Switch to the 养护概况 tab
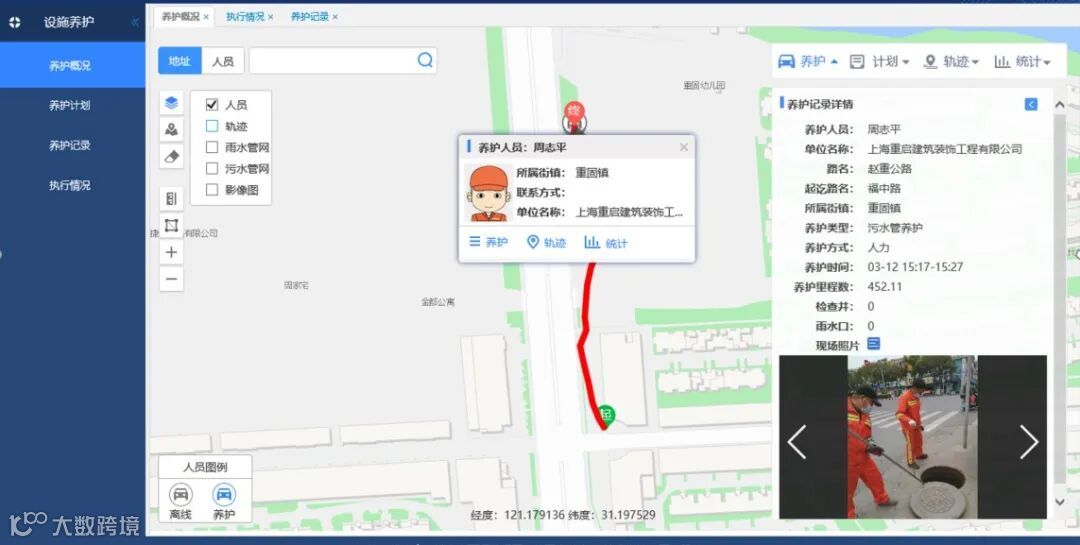1080x545 pixels. [180, 17]
